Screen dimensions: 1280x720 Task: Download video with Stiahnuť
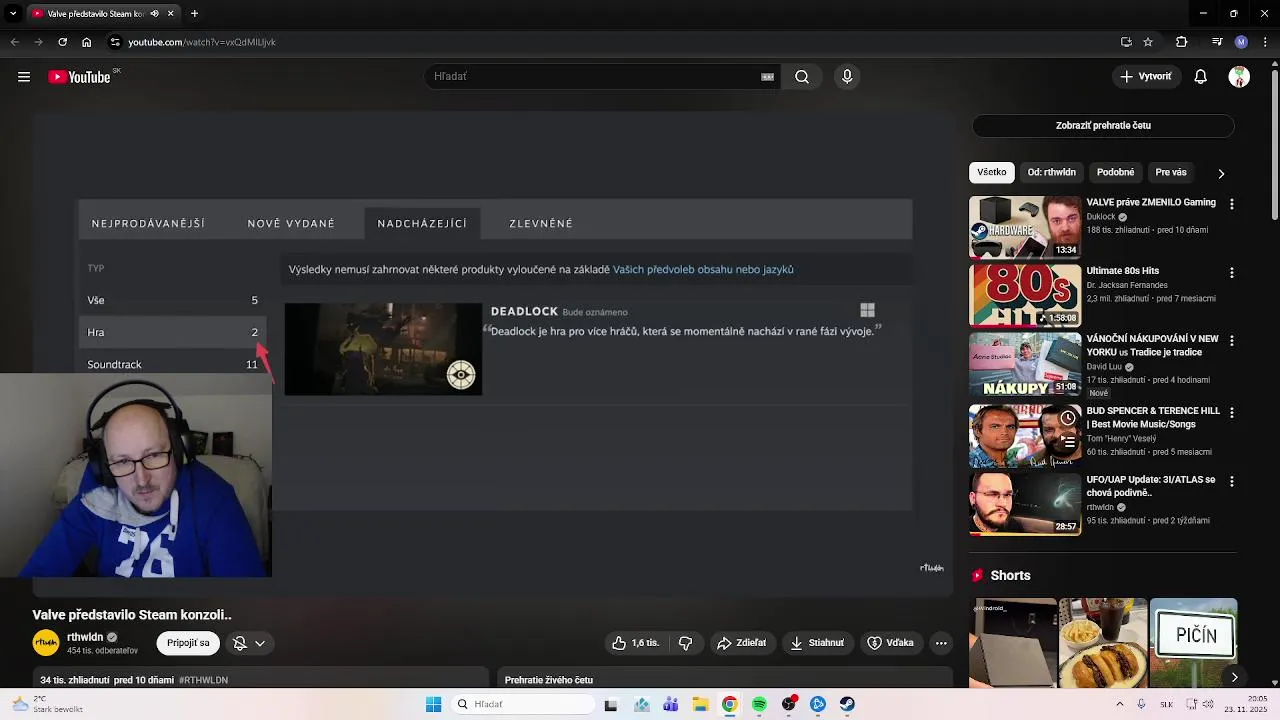click(x=817, y=643)
